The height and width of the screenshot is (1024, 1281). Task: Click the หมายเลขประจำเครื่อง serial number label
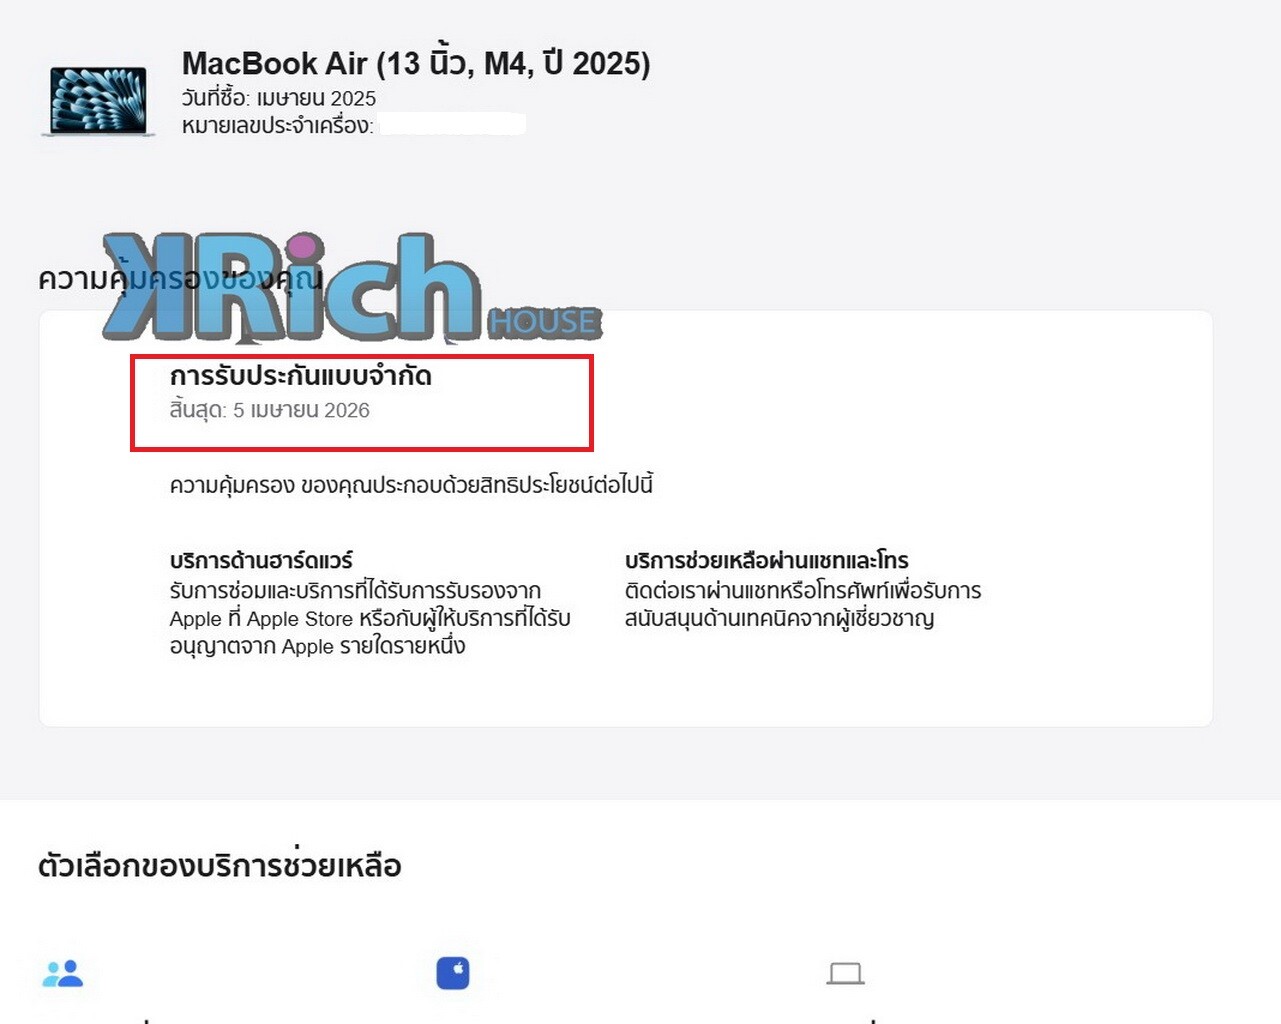277,125
